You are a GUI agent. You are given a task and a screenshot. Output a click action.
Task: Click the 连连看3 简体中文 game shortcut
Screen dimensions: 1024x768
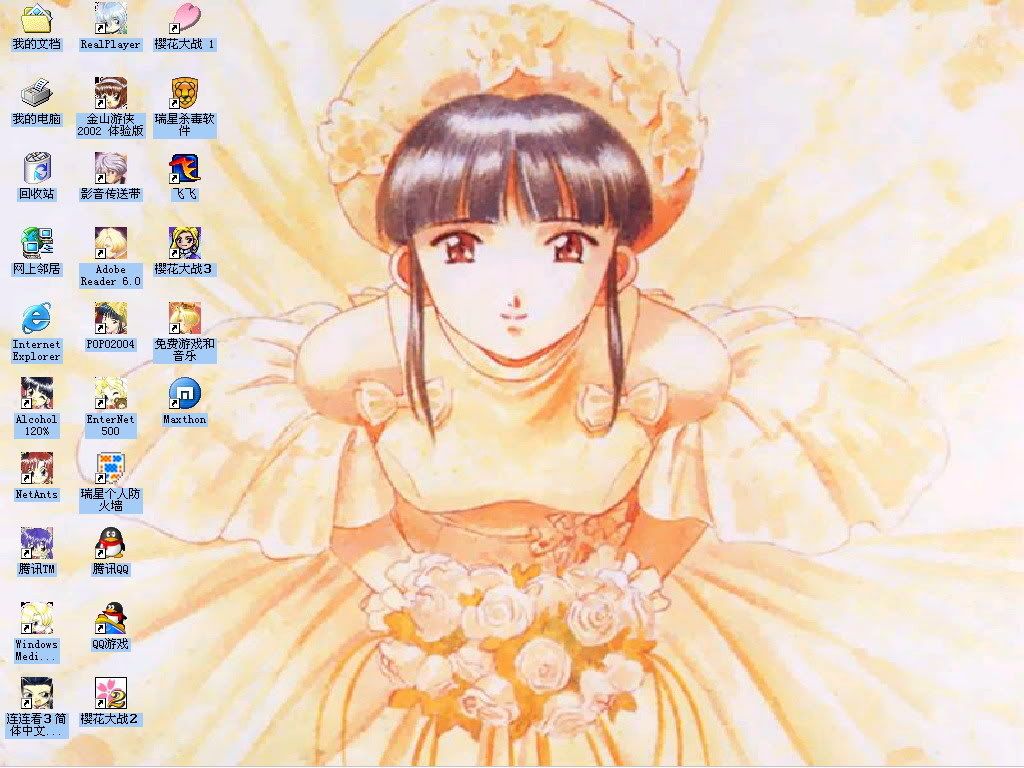click(x=36, y=693)
